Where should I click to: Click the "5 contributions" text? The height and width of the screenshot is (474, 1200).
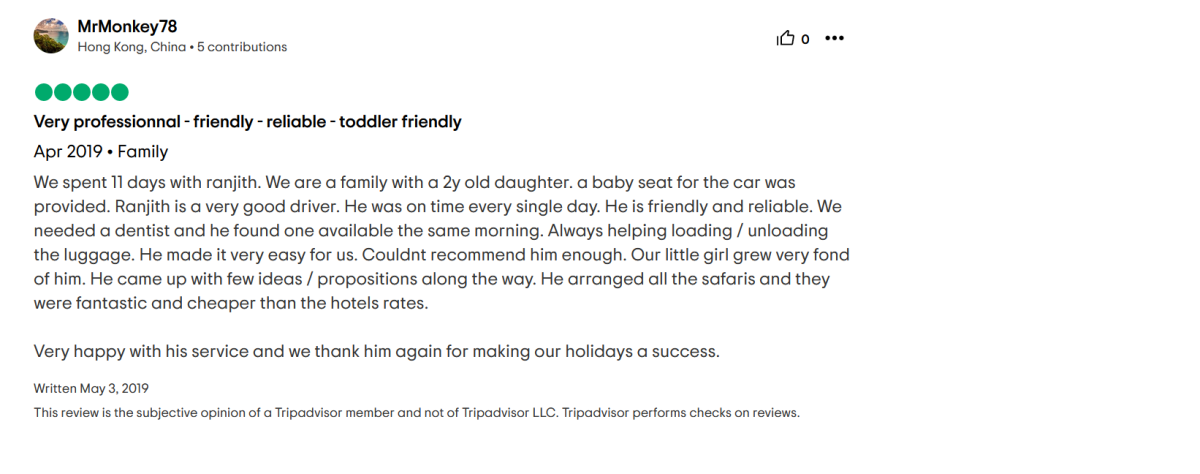pos(242,47)
